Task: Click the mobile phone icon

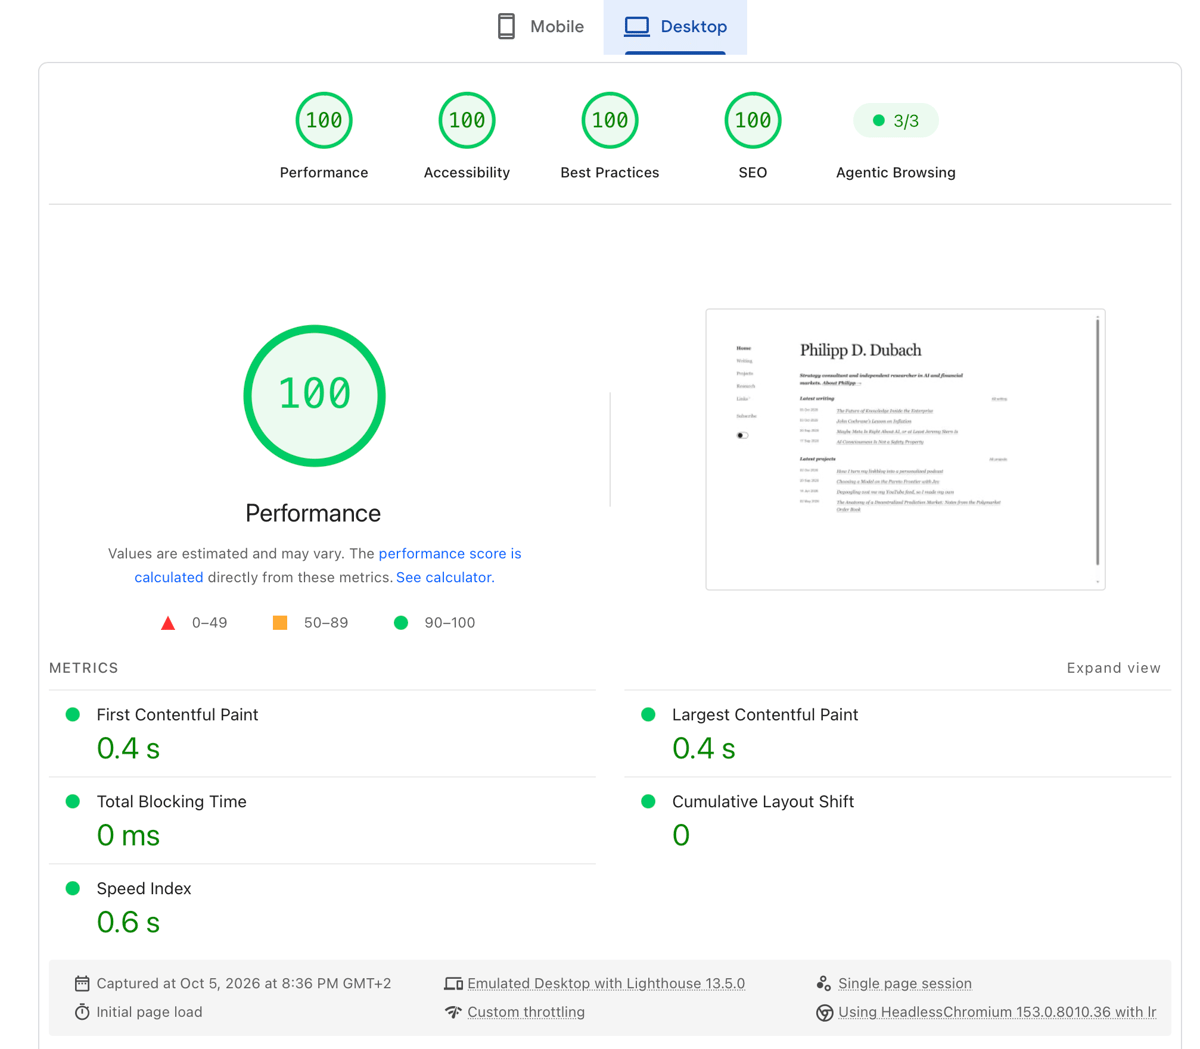Action: [x=507, y=27]
